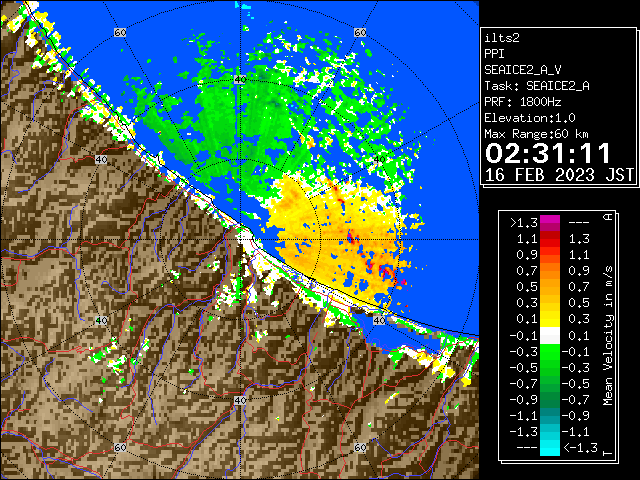This screenshot has height=480, width=640.
Task: Click the 'Elevation:1.0' line
Action: point(530,118)
